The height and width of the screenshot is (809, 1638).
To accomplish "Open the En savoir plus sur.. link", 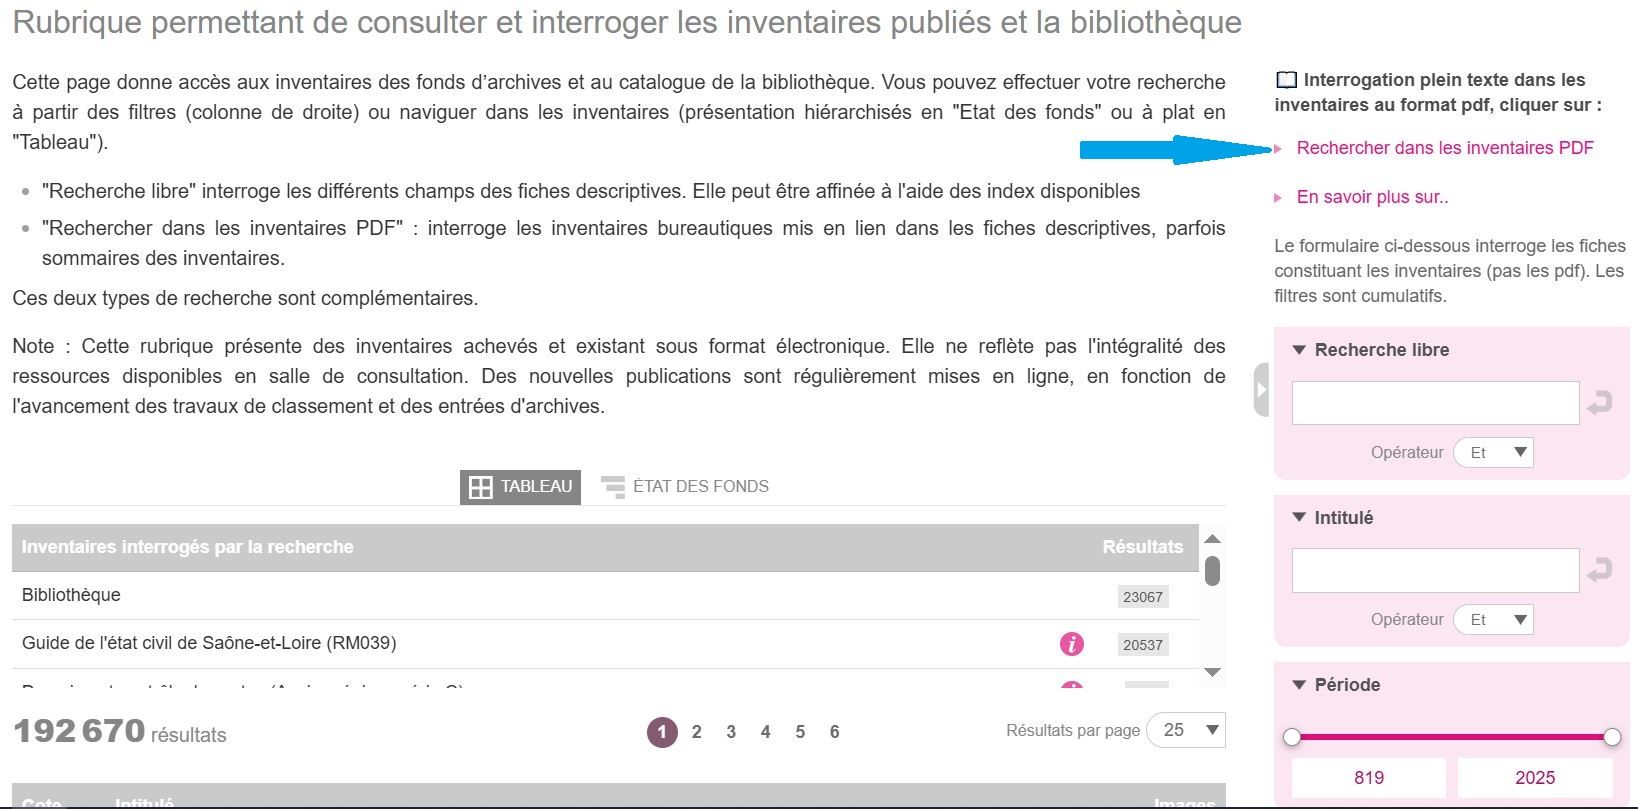I will (x=1372, y=197).
